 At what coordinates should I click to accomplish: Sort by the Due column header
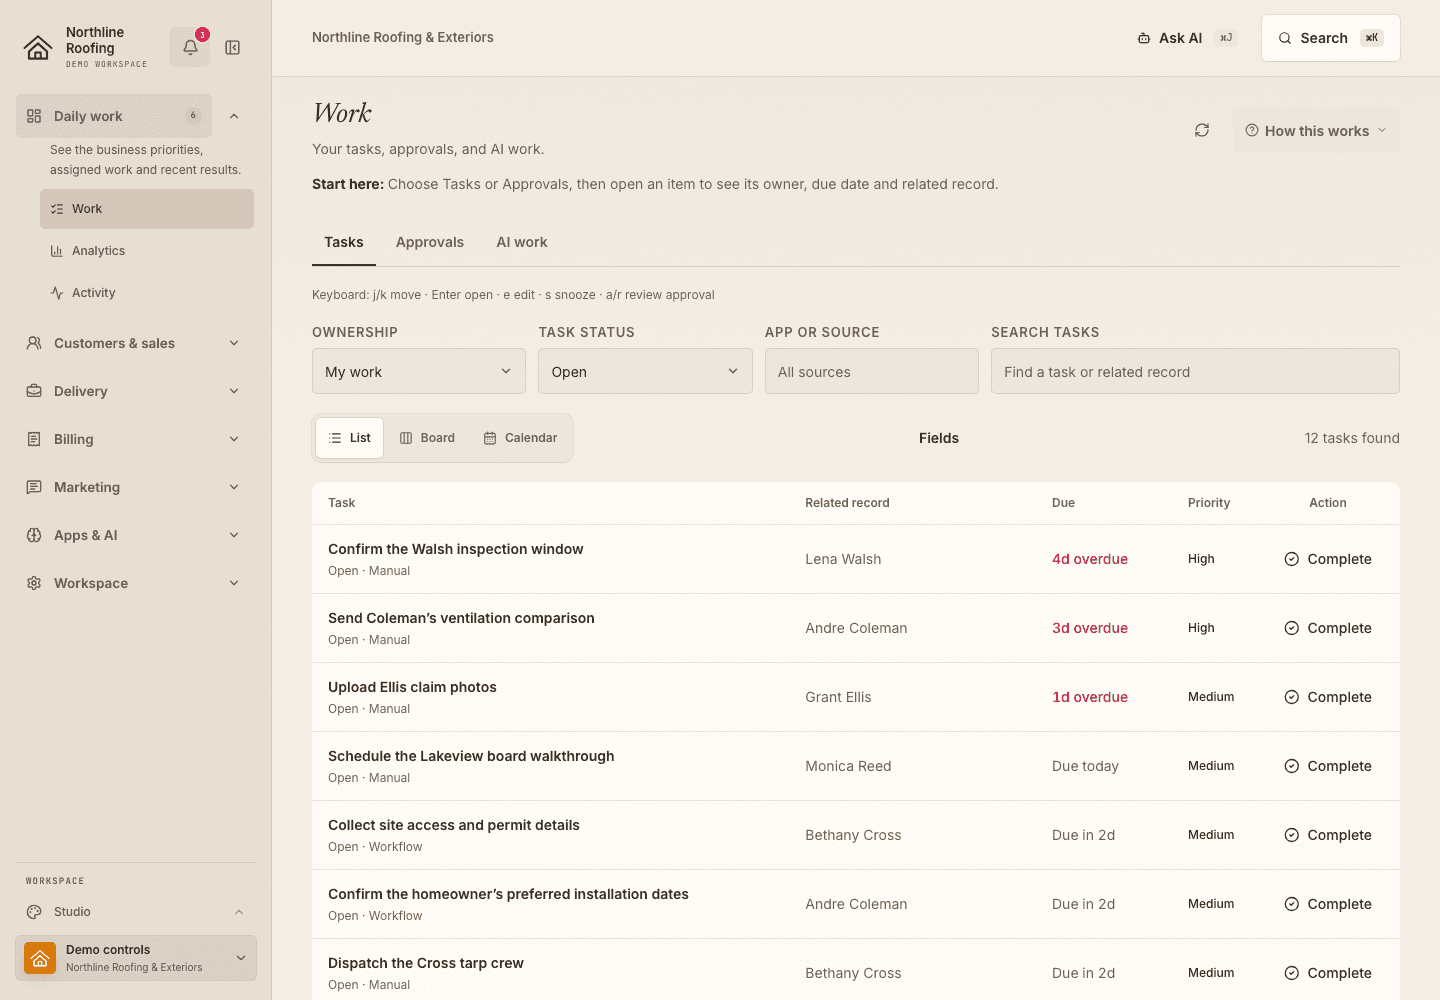pos(1063,503)
